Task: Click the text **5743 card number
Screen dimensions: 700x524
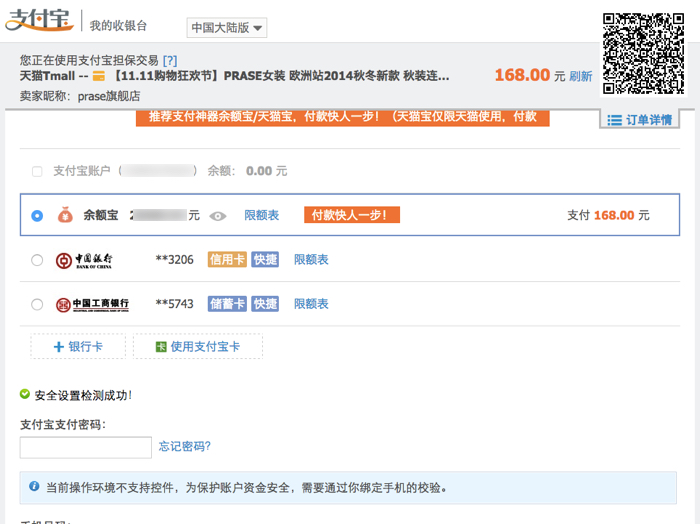Action: click(x=175, y=304)
